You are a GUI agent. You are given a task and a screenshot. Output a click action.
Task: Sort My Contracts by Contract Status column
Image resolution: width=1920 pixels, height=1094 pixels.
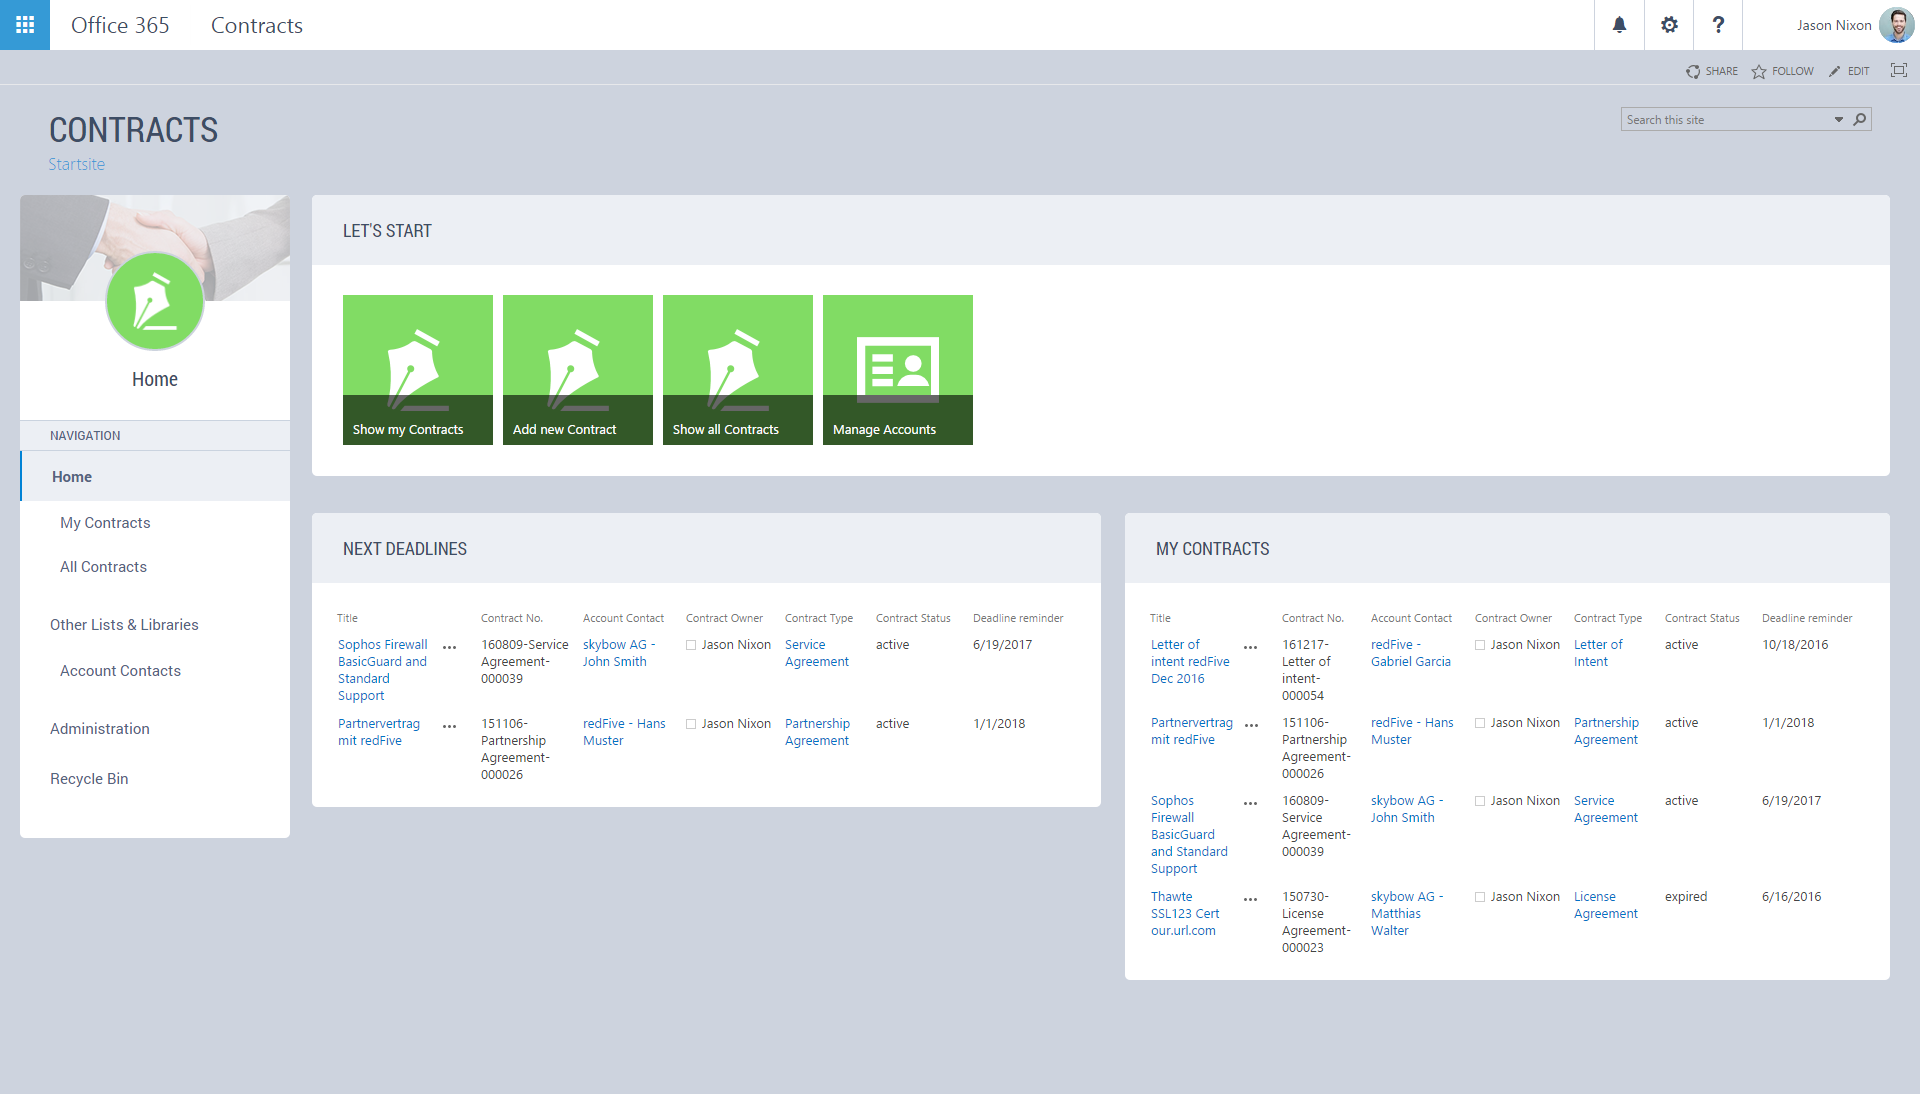[x=1702, y=618]
